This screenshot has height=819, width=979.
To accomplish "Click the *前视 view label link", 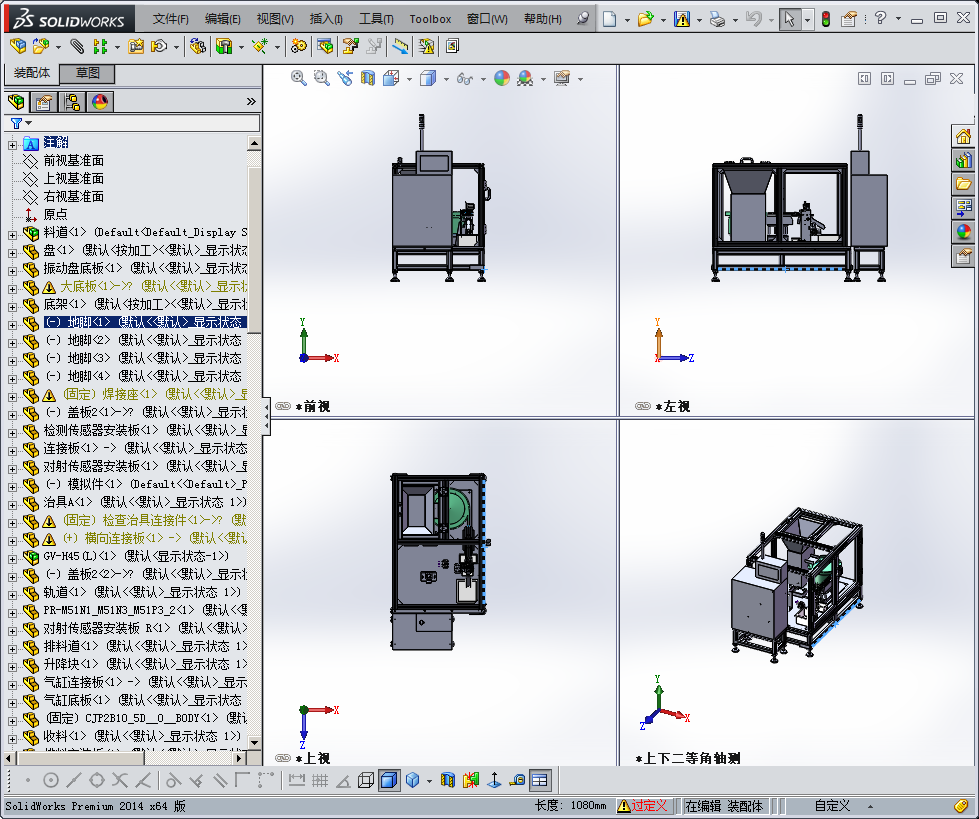I will tap(313, 406).
